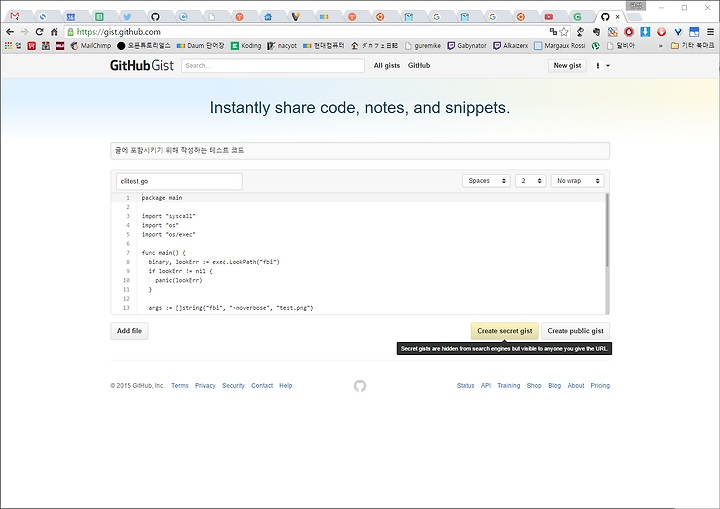
Task: Open the Apps bookmark shortcut
Action: pyautogui.click(x=12, y=45)
